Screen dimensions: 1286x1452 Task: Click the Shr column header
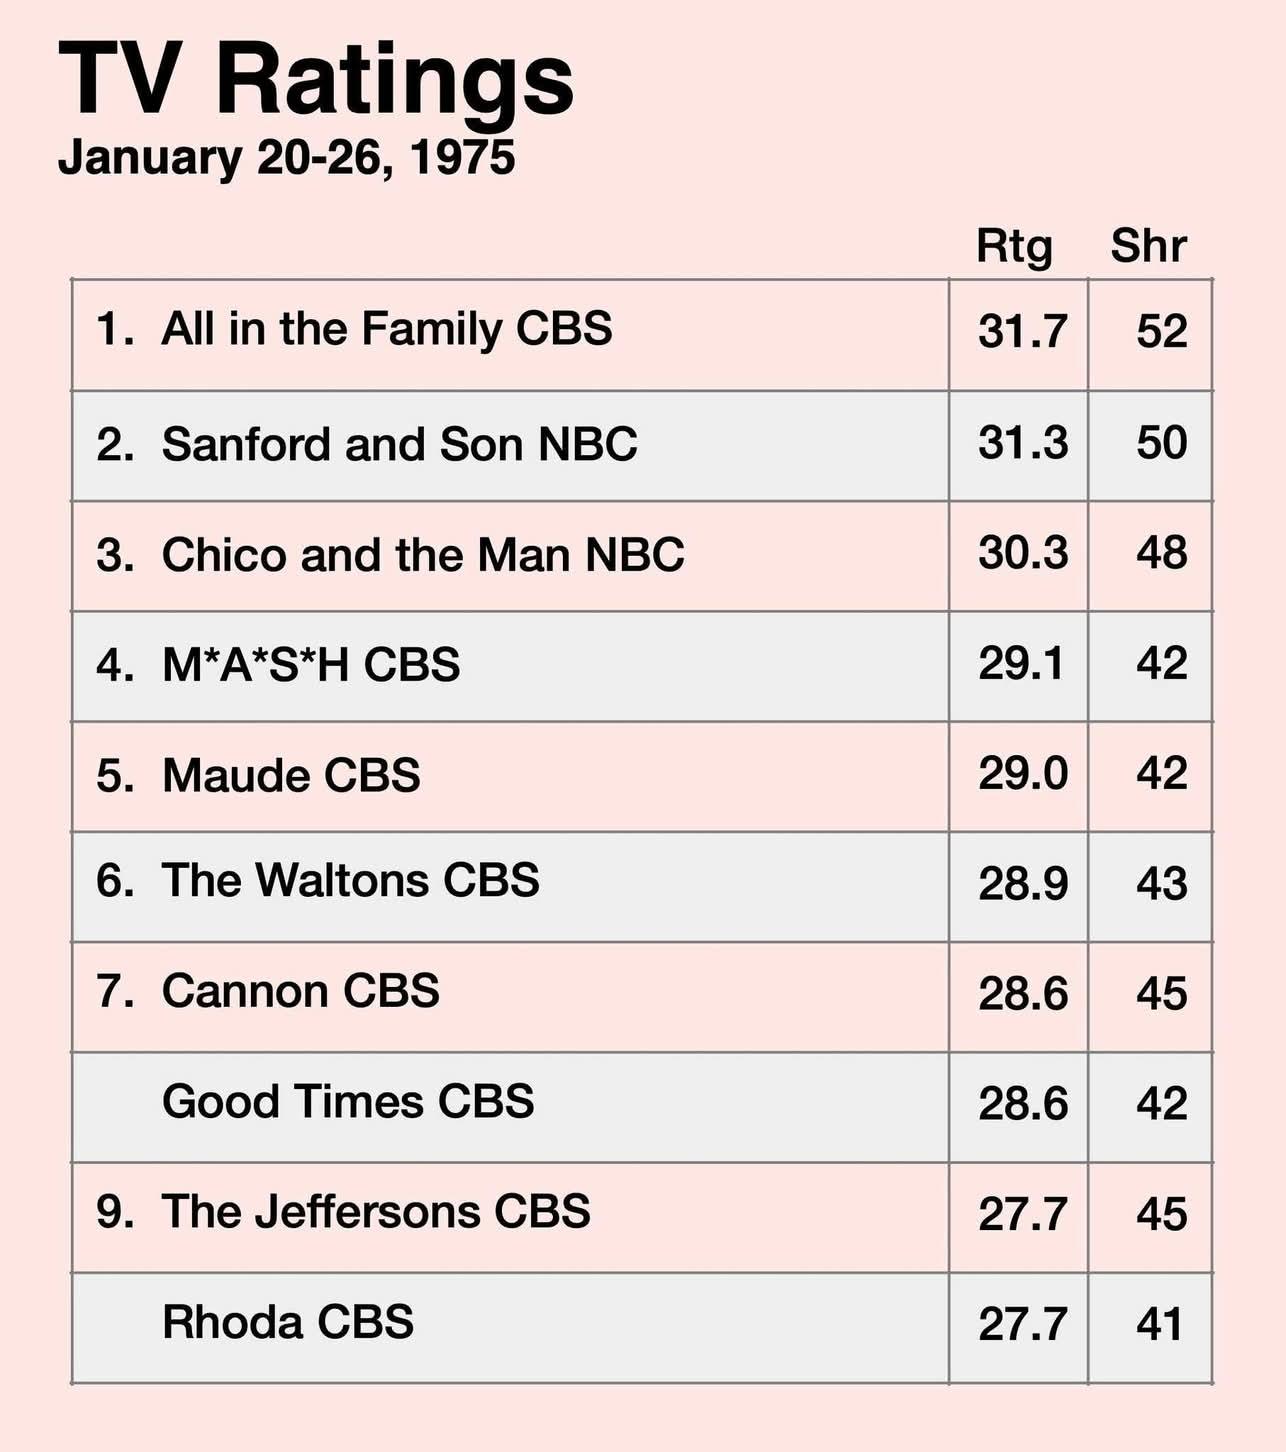[x=1148, y=246]
